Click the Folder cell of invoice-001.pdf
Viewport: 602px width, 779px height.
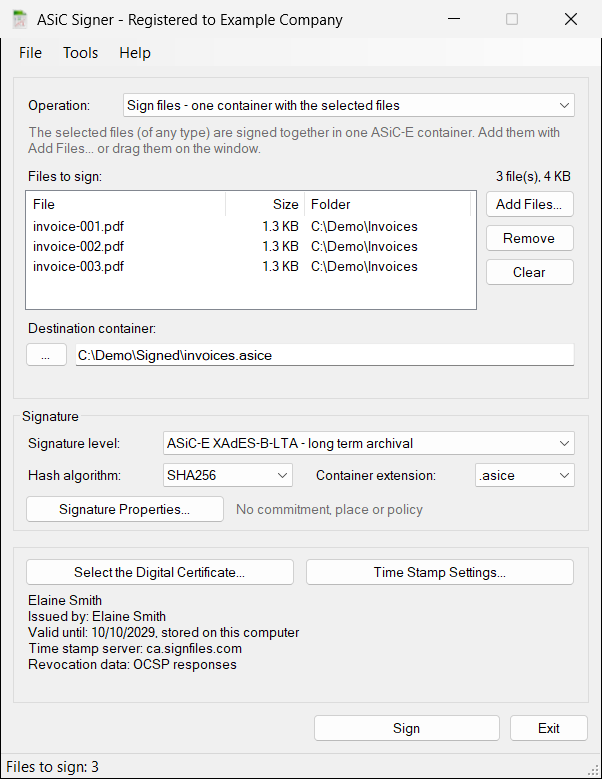(x=364, y=227)
